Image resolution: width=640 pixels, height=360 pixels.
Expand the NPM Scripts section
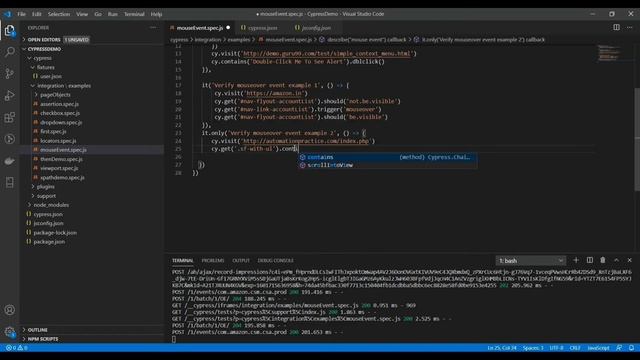click(43, 339)
